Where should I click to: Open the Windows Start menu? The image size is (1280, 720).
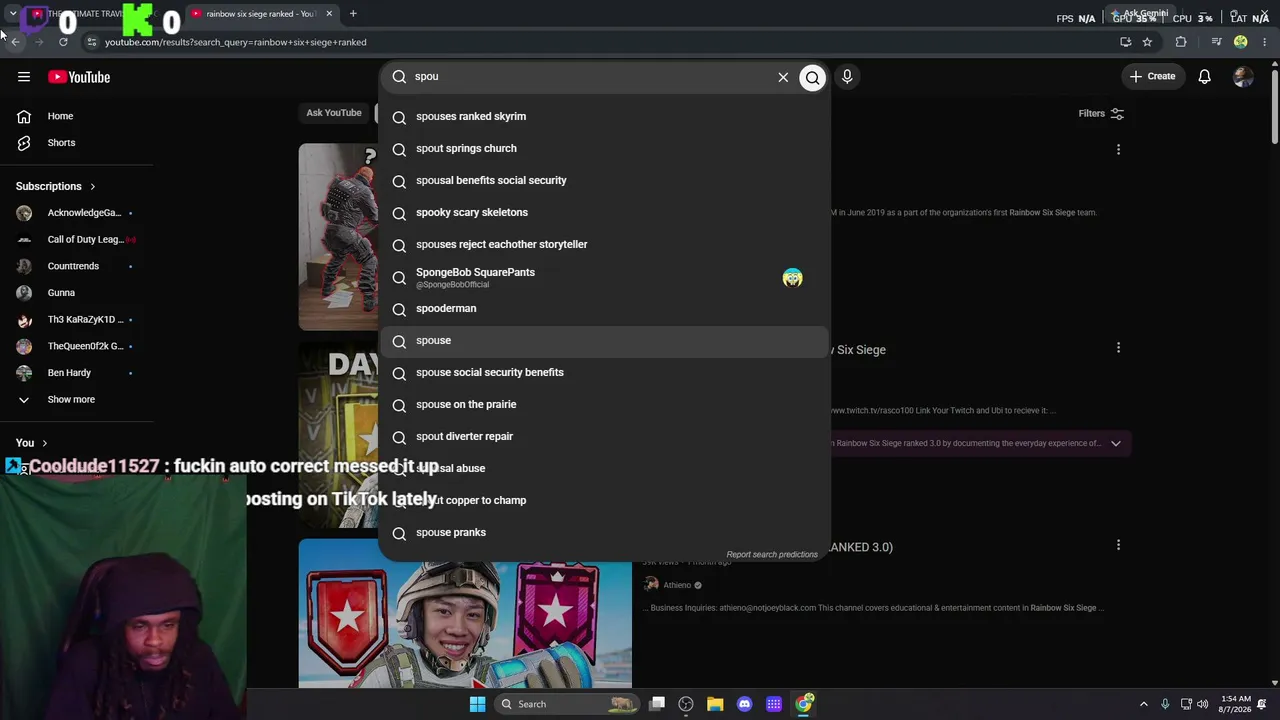click(478, 704)
